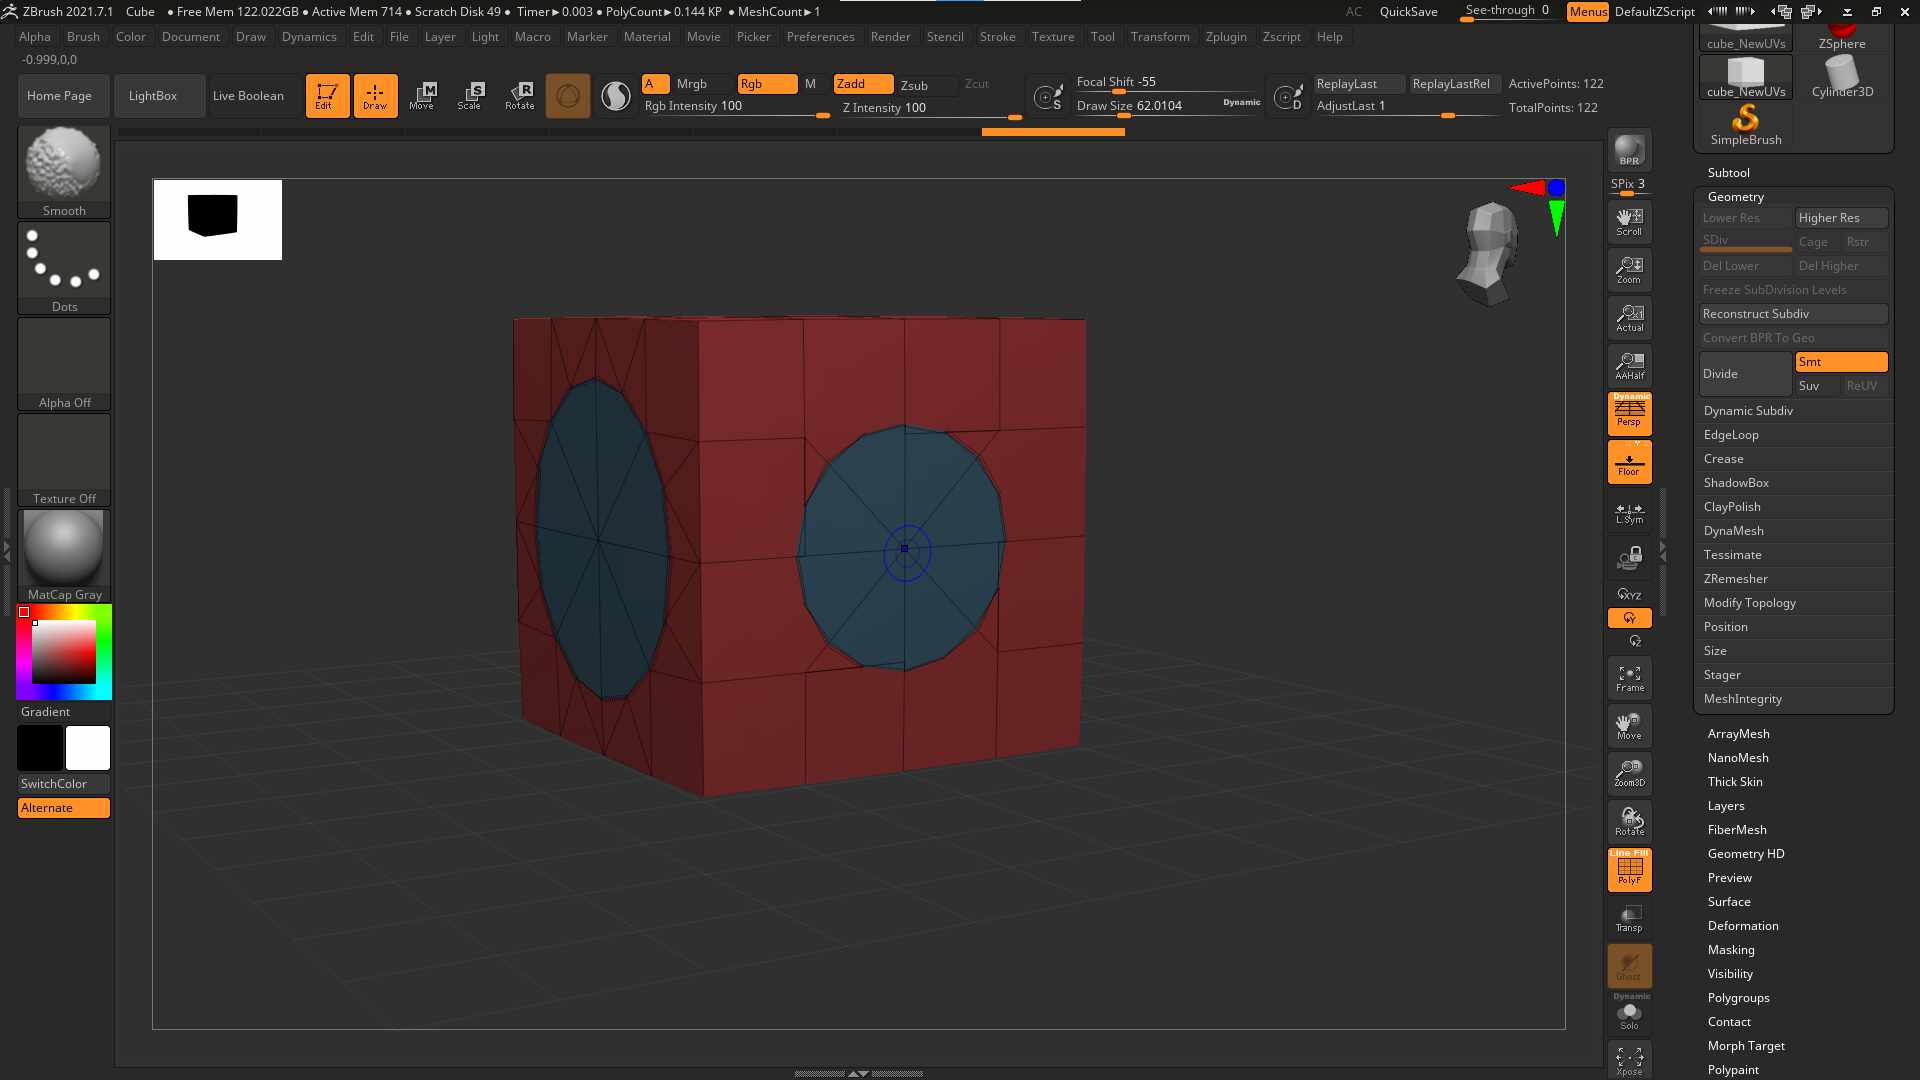The height and width of the screenshot is (1080, 1920).
Task: Select the Scale tool icon
Action: point(471,96)
